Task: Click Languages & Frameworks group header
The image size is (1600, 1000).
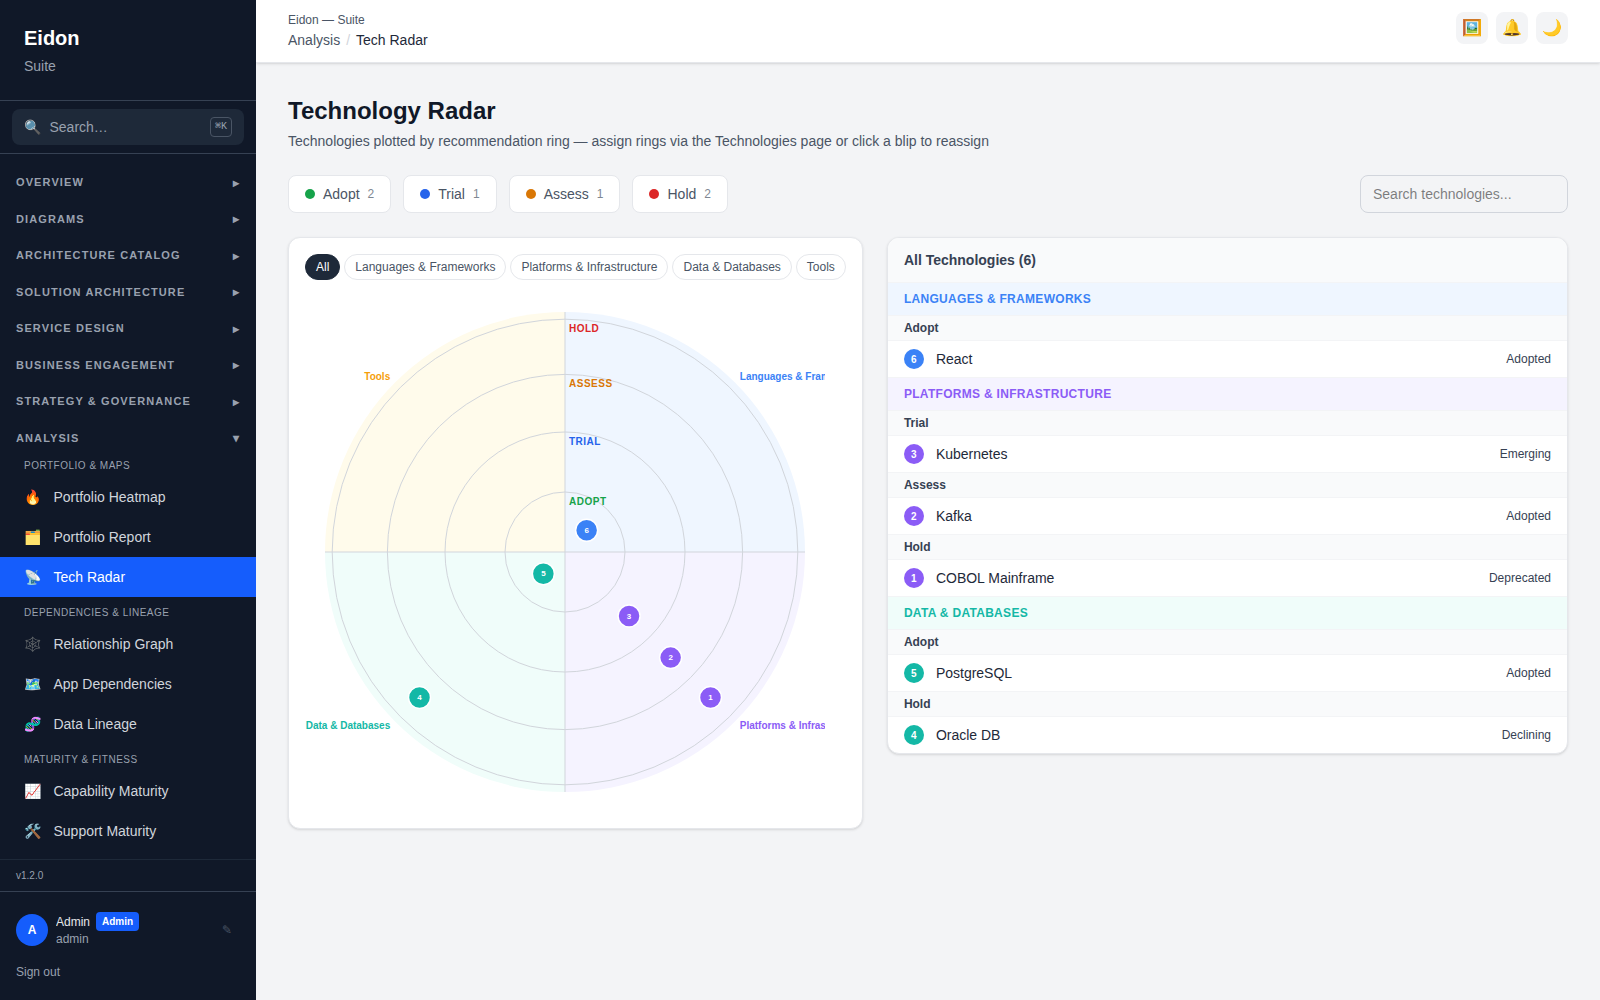Action: click(x=1227, y=299)
